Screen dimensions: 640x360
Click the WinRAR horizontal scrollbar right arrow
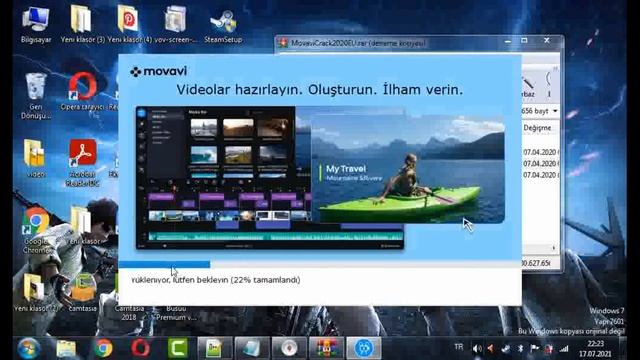coord(554,248)
